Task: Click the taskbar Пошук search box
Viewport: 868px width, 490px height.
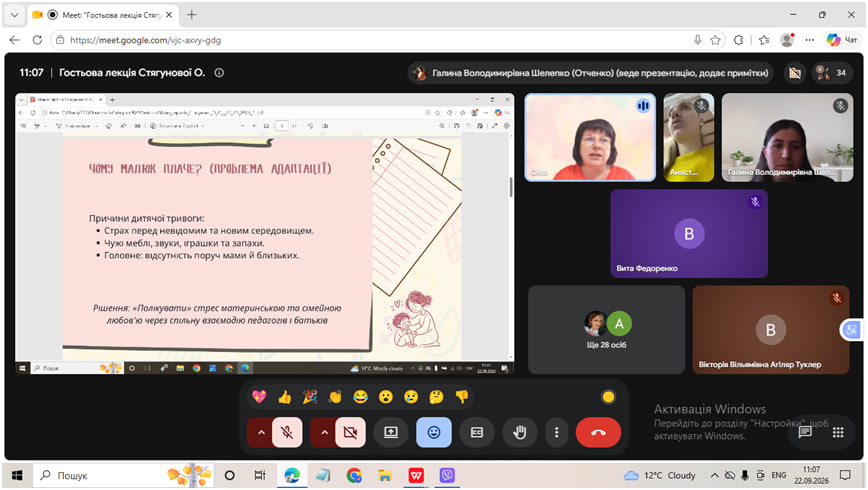Action: (123, 475)
